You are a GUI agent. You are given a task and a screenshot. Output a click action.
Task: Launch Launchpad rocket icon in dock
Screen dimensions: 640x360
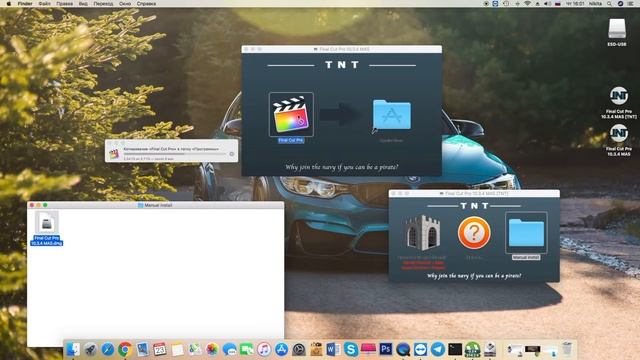(90, 349)
